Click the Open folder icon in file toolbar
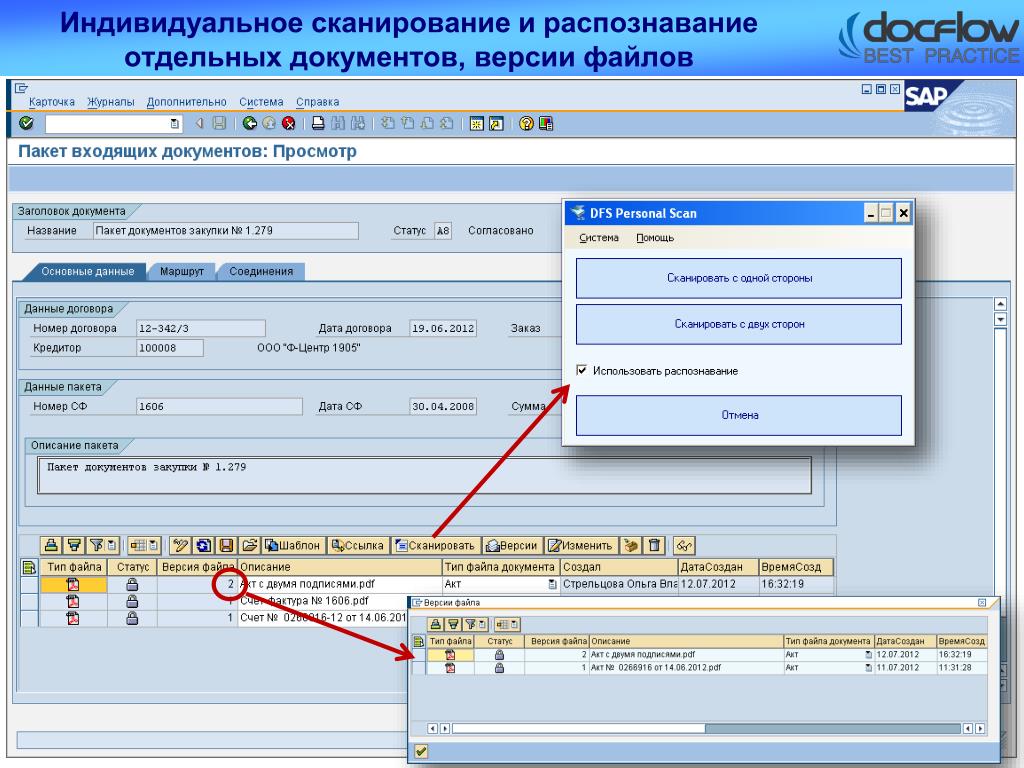Screen dimensions: 1024x768 249,545
